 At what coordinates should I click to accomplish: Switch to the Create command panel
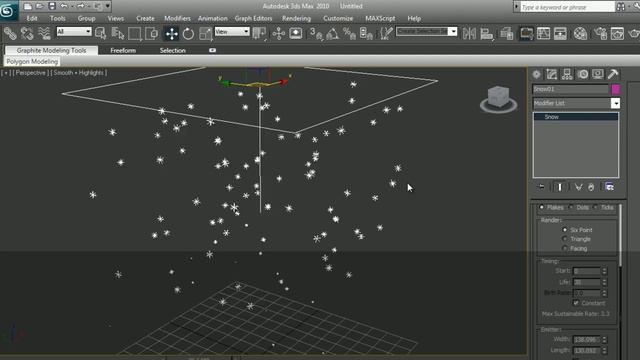pyautogui.click(x=536, y=74)
